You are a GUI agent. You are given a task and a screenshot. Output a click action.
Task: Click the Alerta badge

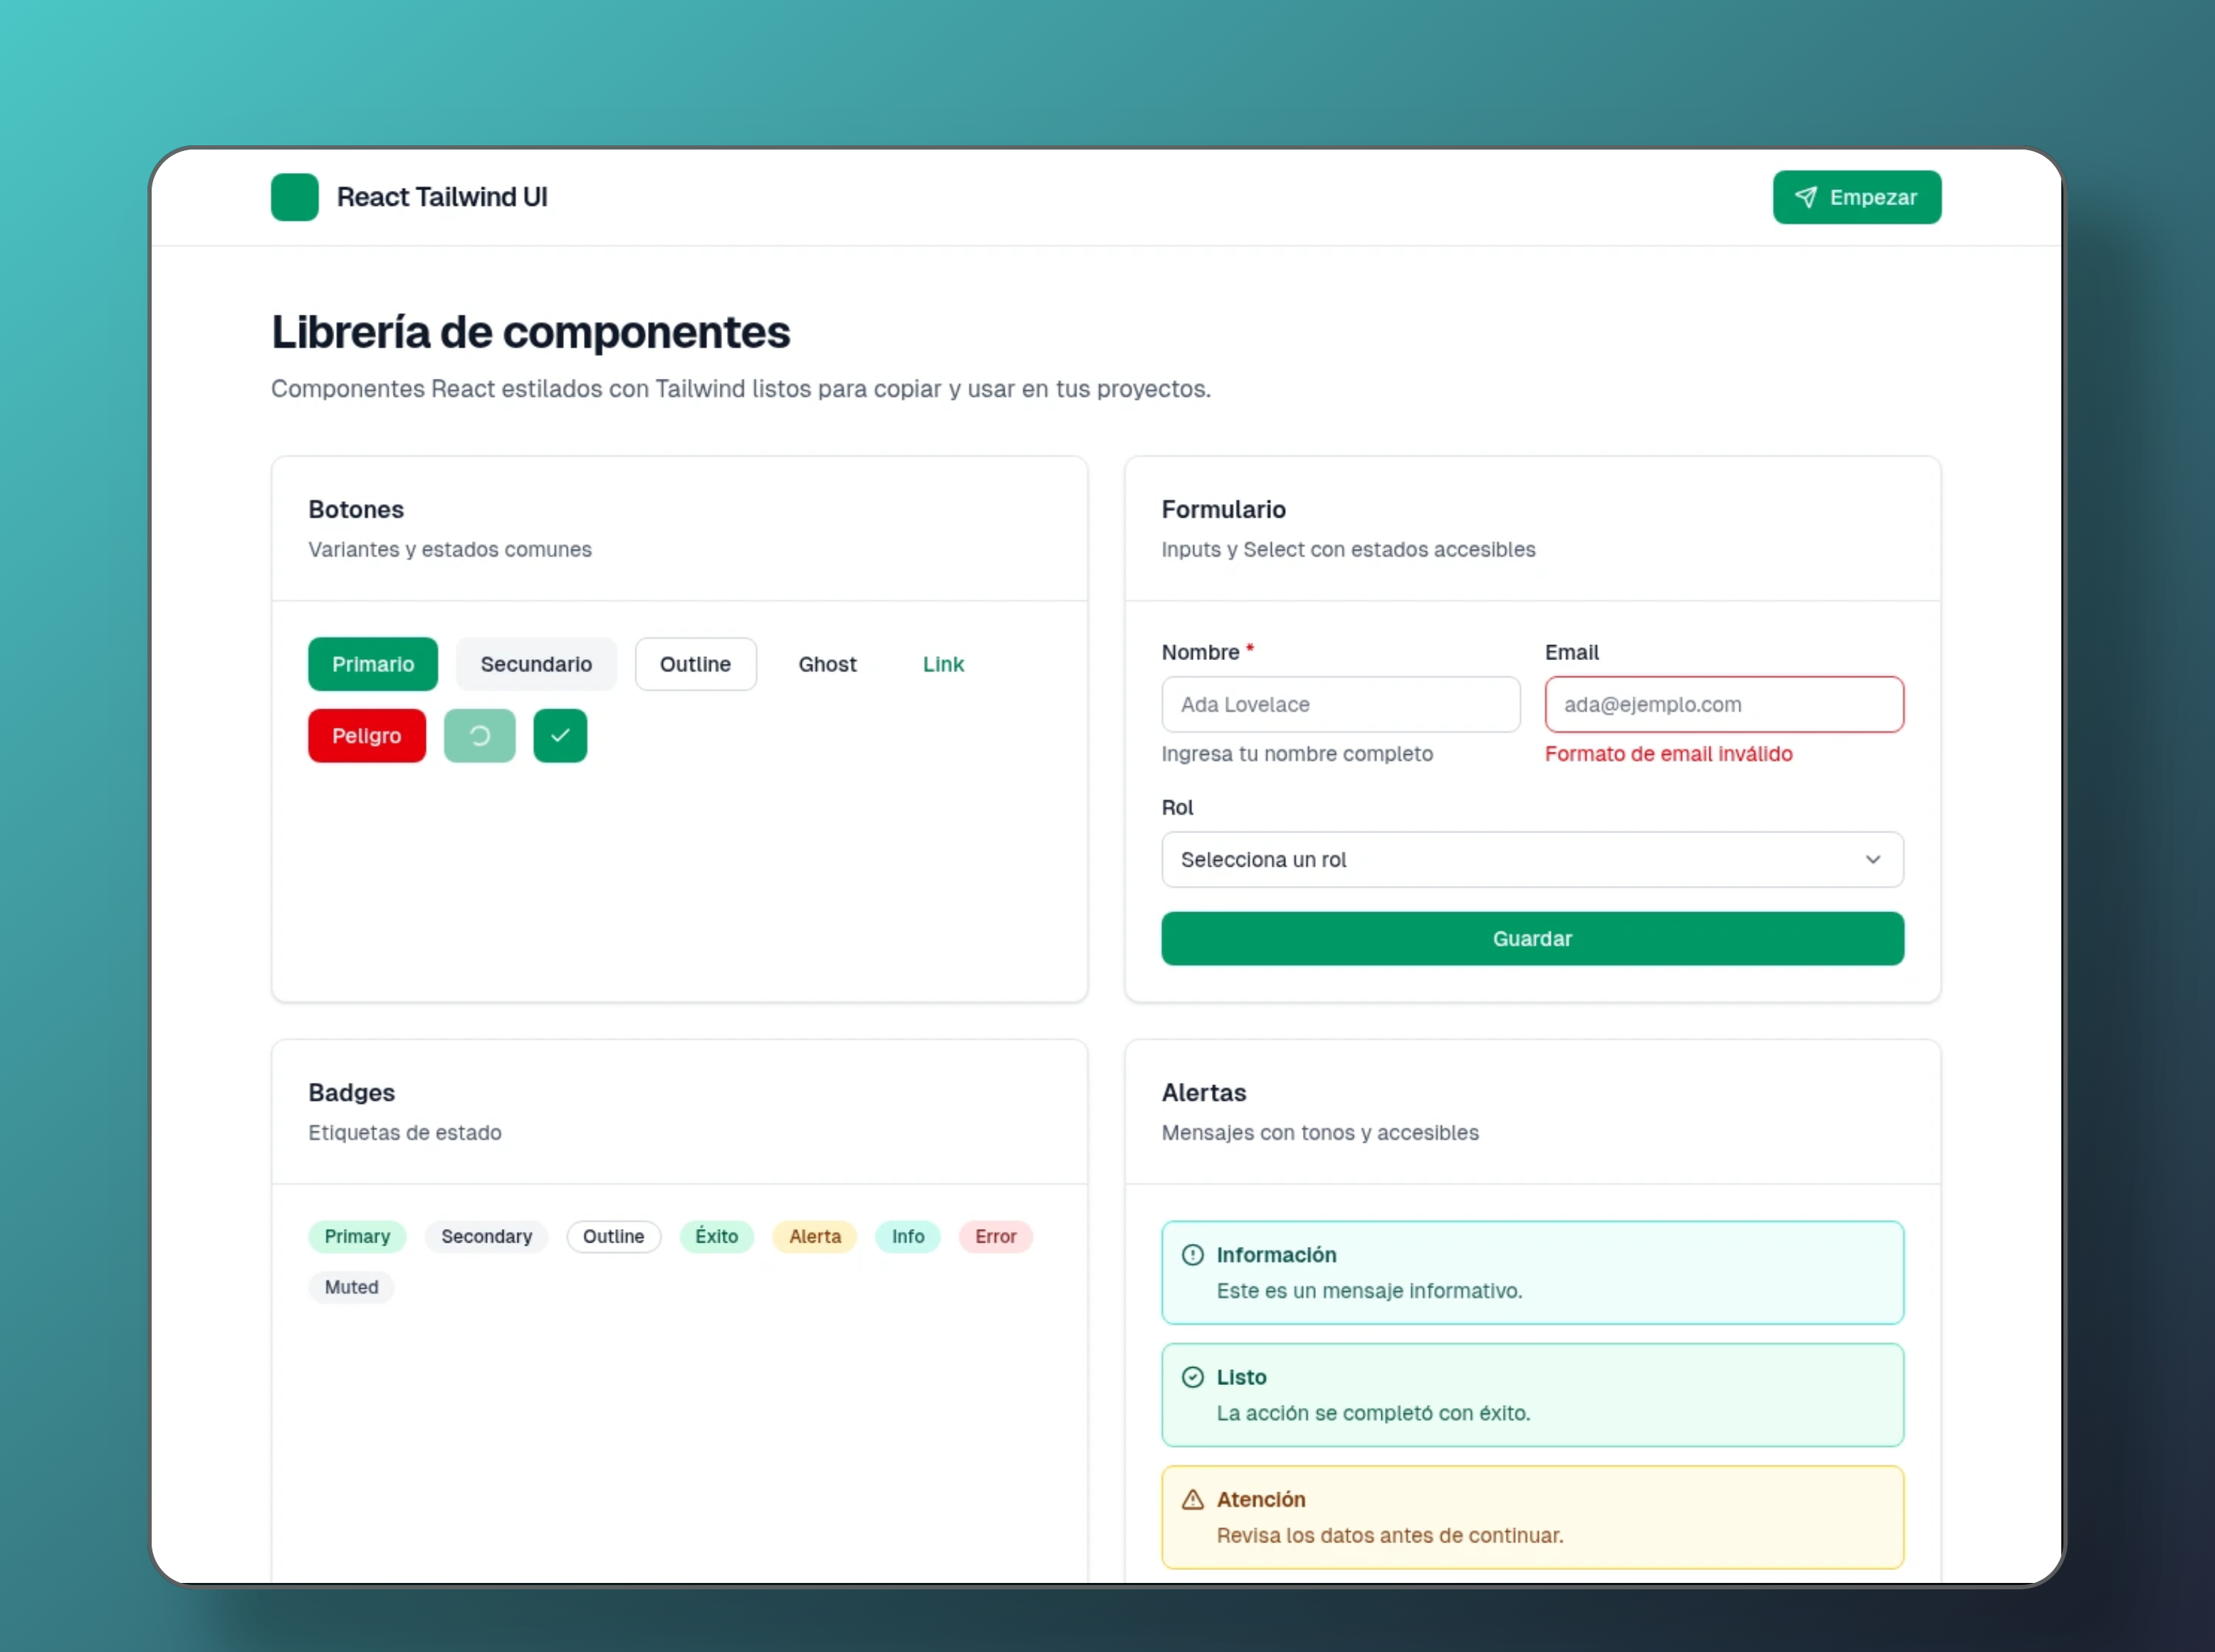coord(814,1236)
